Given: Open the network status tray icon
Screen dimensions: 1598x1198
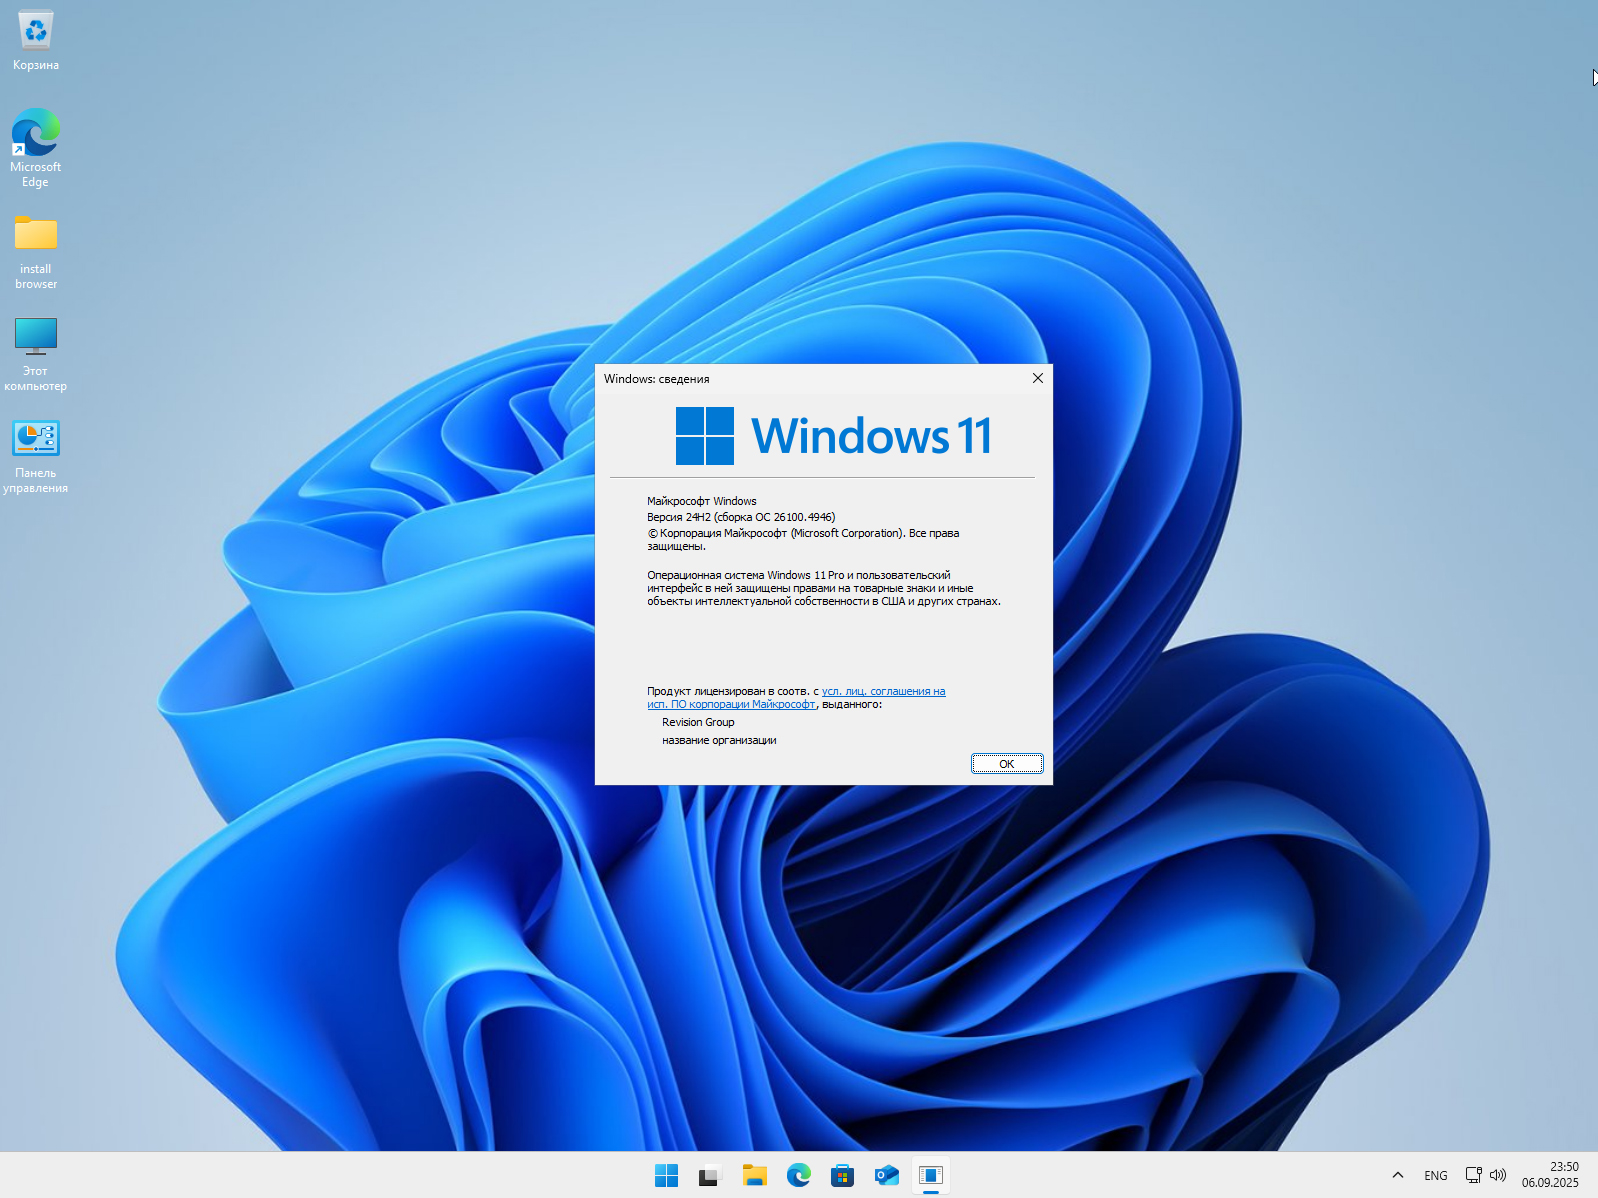Looking at the screenshot, I should tap(1473, 1176).
